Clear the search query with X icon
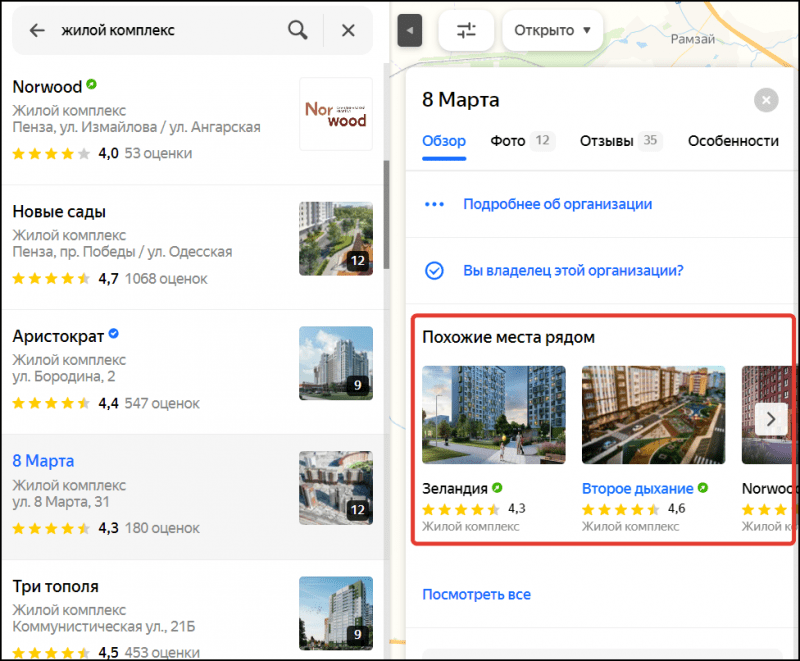800x661 pixels. [x=348, y=30]
